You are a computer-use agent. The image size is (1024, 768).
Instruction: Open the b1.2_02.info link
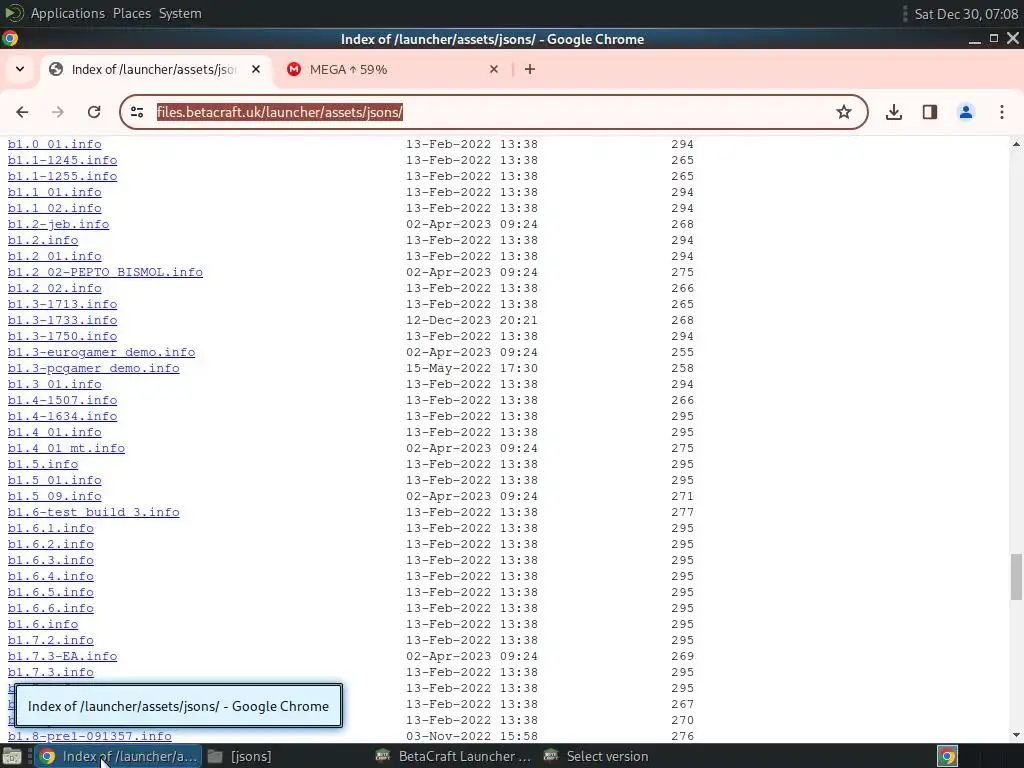[55, 288]
